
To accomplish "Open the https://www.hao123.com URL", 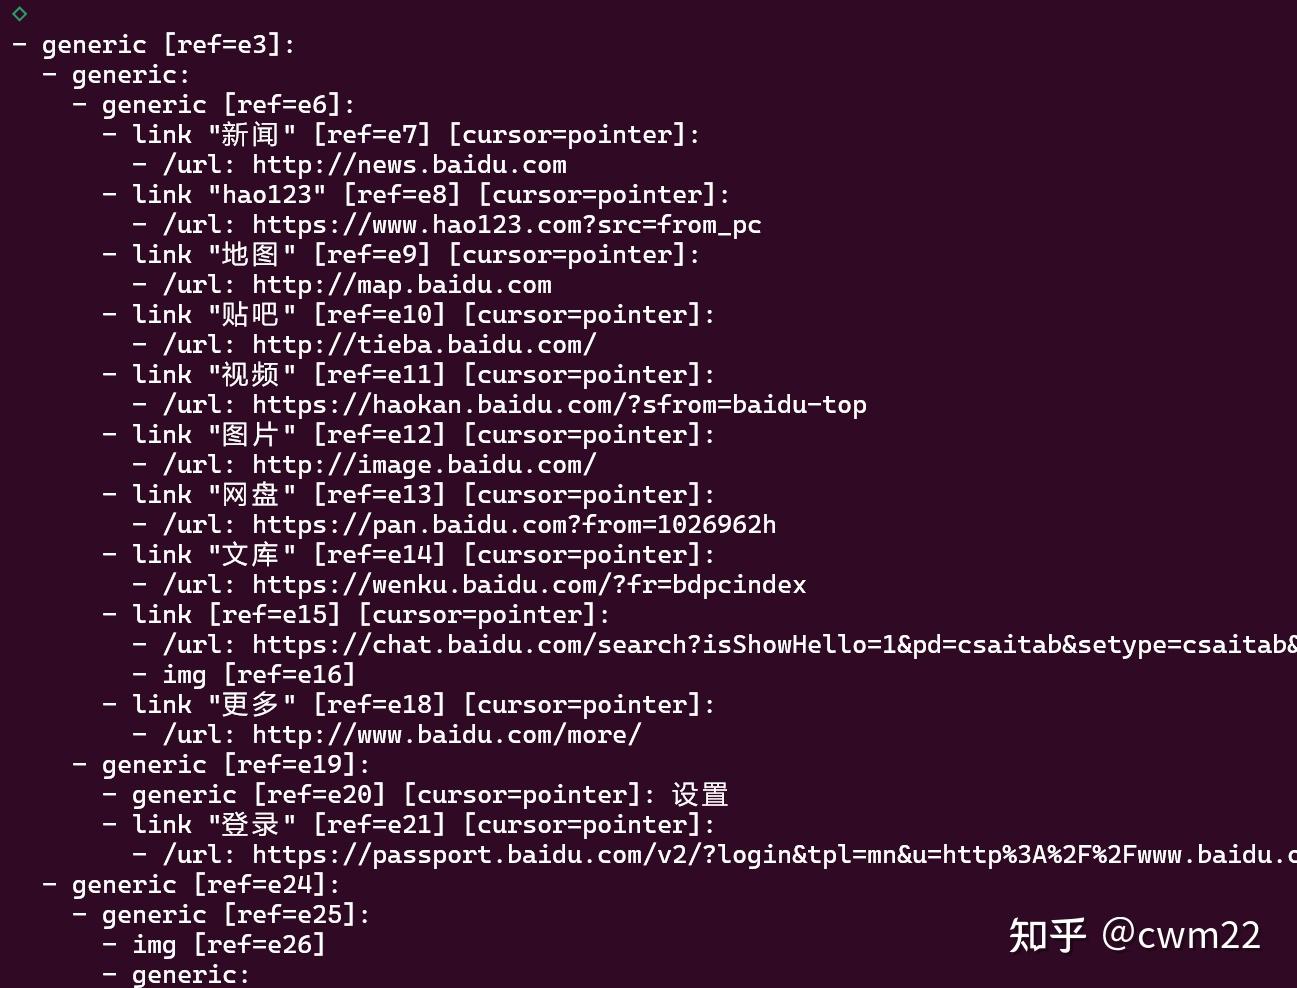I will point(506,225).
